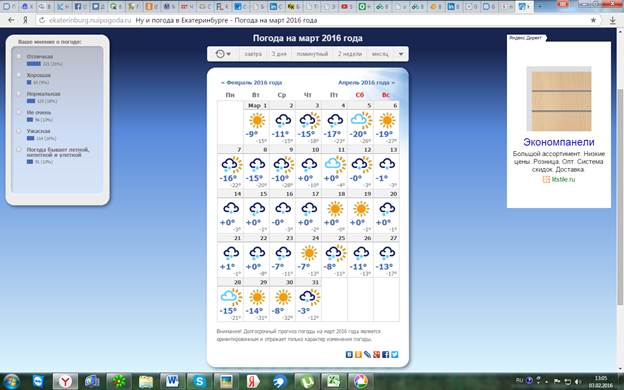Select the "Отличная" poll option
Viewport: 624px width, 390px height.
click(x=19, y=57)
